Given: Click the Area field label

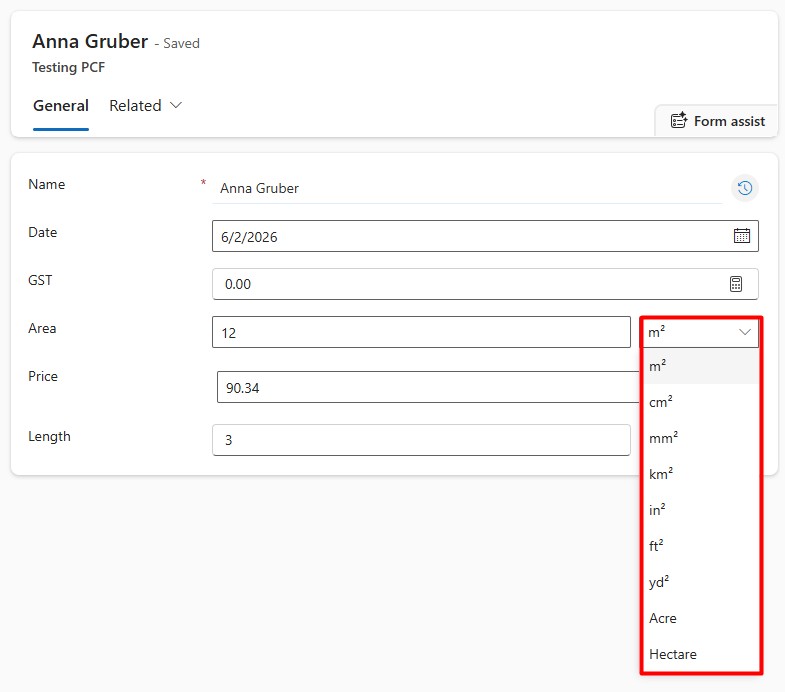Looking at the screenshot, I should pyautogui.click(x=42, y=328).
